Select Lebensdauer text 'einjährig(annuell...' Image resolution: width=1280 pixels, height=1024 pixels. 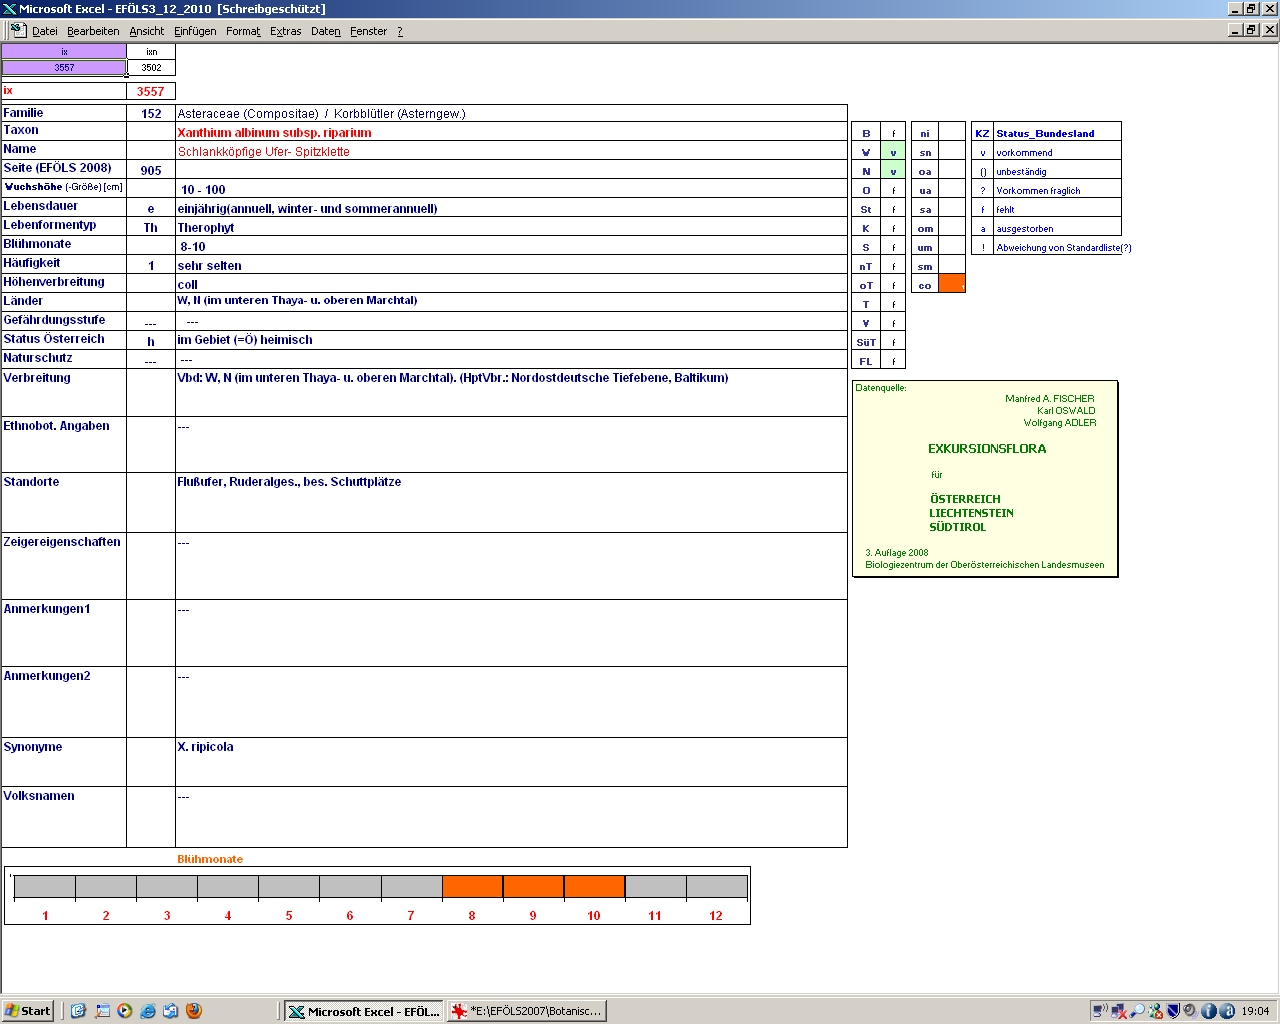(x=307, y=208)
